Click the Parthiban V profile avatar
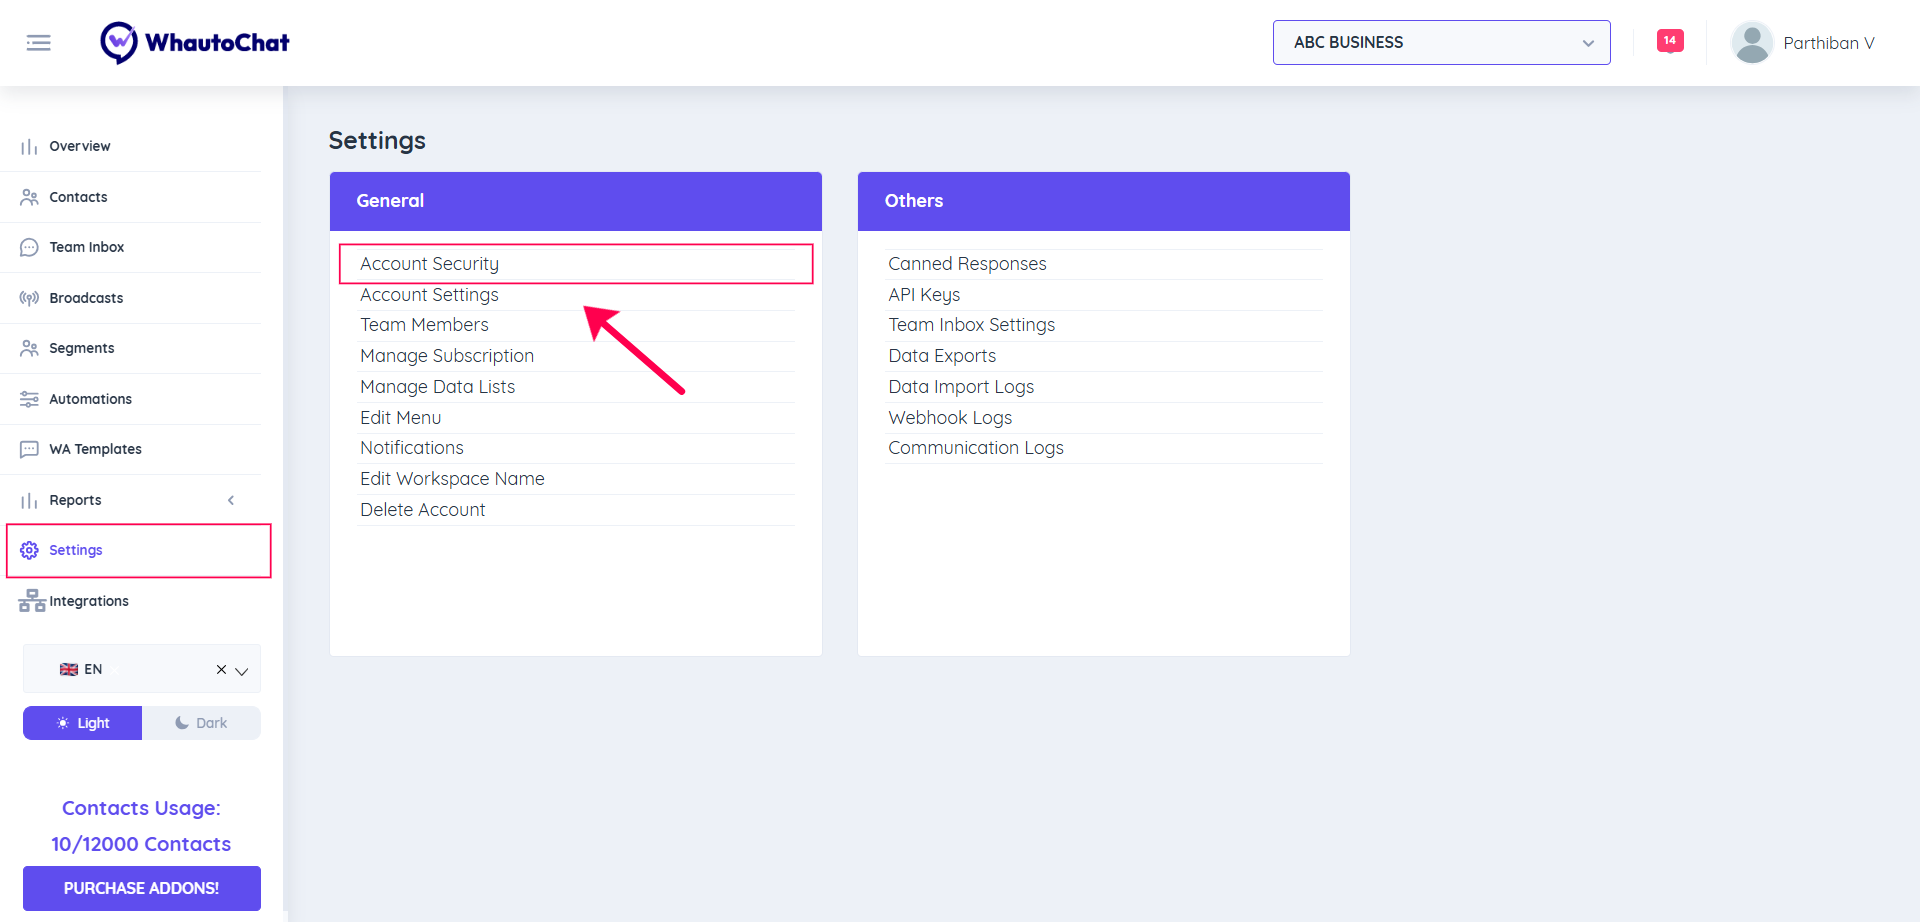Image resolution: width=1920 pixels, height=922 pixels. [x=1752, y=42]
